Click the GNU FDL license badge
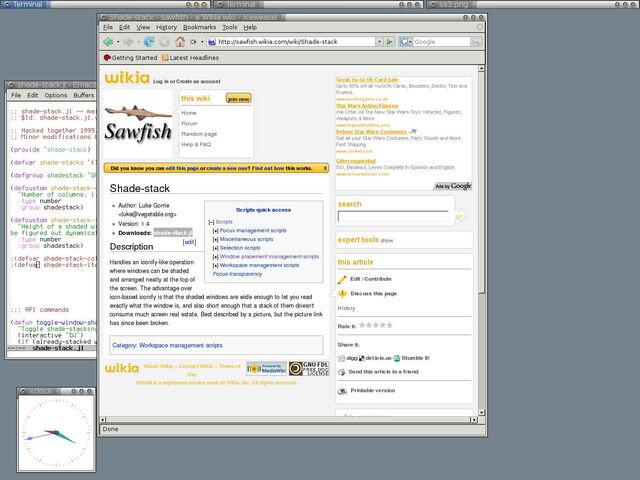This screenshot has width=640, height=480. pyautogui.click(x=309, y=369)
